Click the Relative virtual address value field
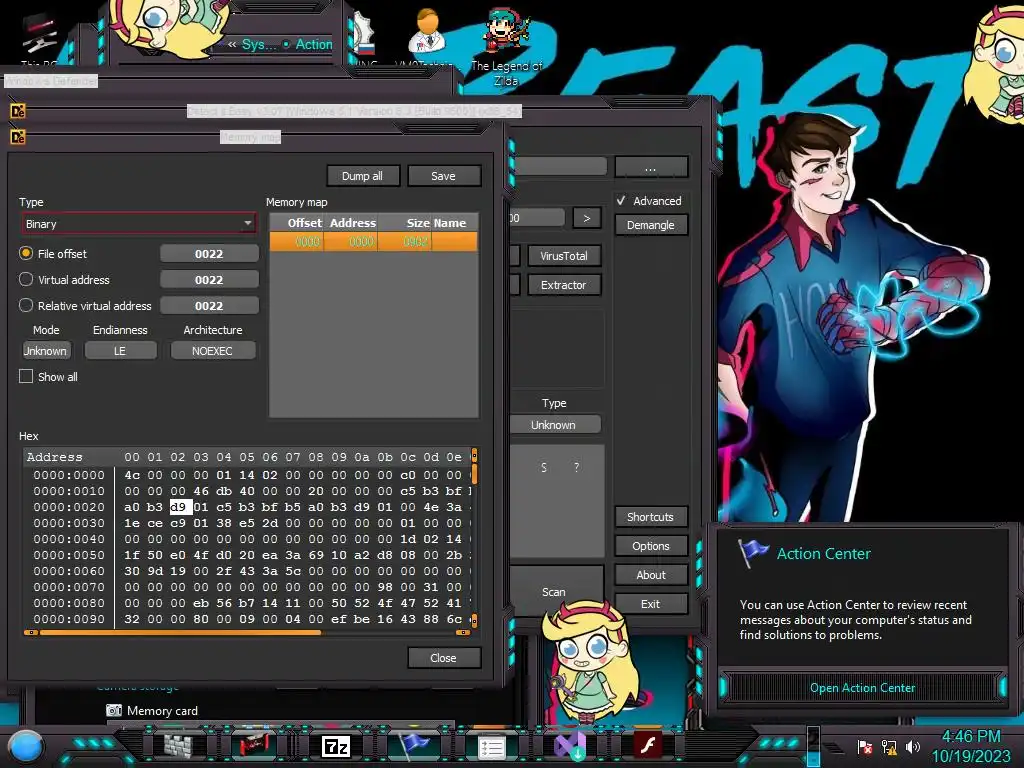Viewport: 1024px width, 768px height. [209, 306]
